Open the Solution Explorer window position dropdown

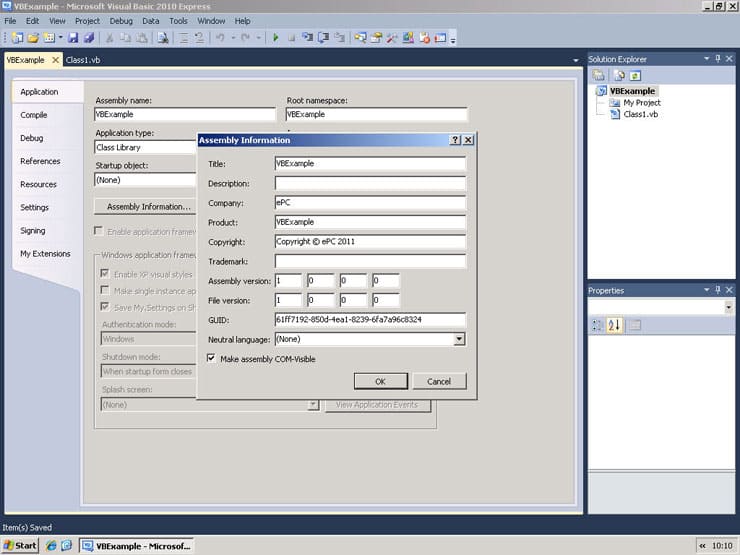tap(707, 59)
